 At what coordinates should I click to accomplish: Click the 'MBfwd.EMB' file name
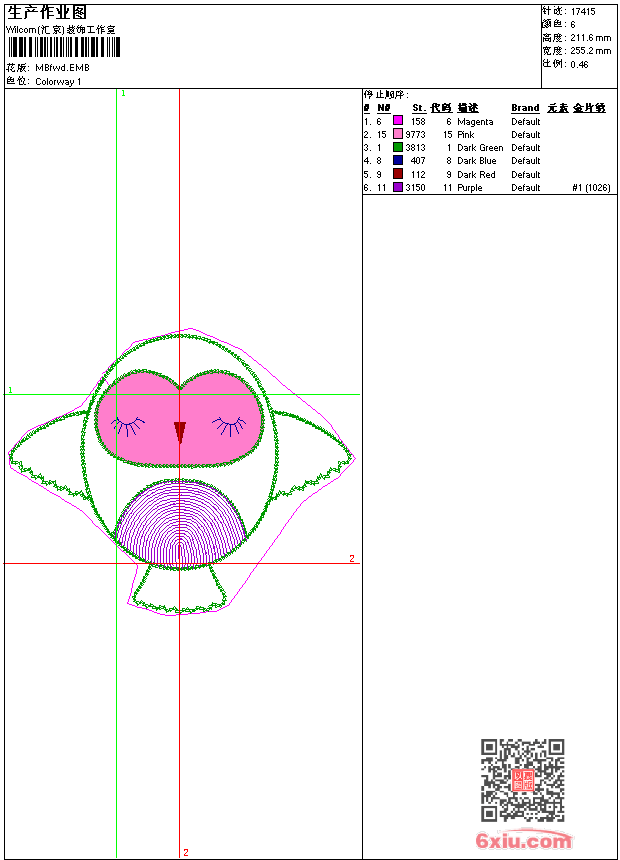[x=63, y=68]
